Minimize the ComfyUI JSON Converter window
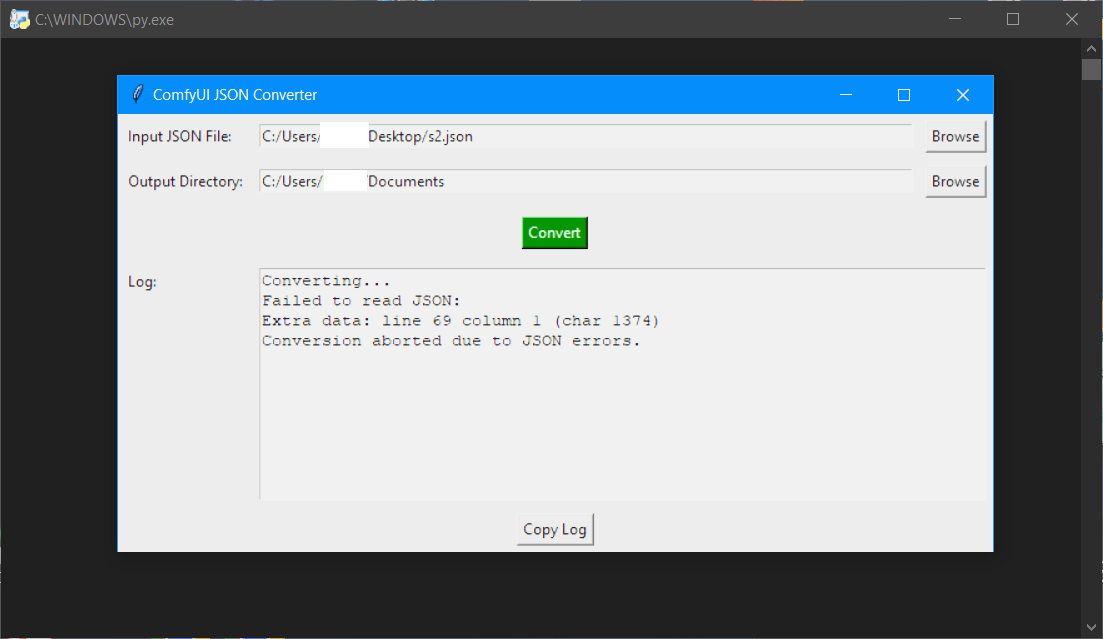1103x639 pixels. [846, 95]
